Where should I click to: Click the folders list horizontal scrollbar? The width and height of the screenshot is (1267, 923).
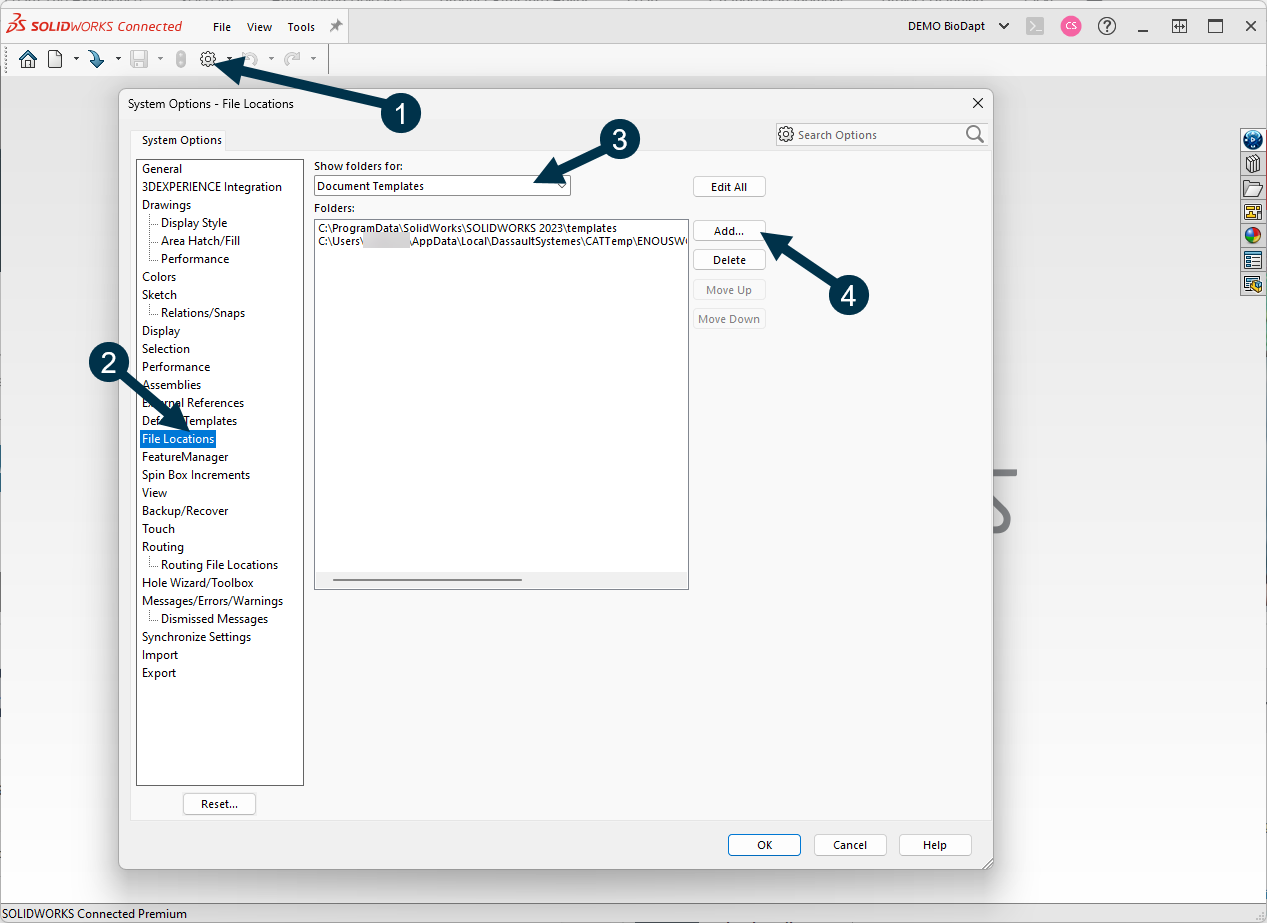pyautogui.click(x=427, y=579)
